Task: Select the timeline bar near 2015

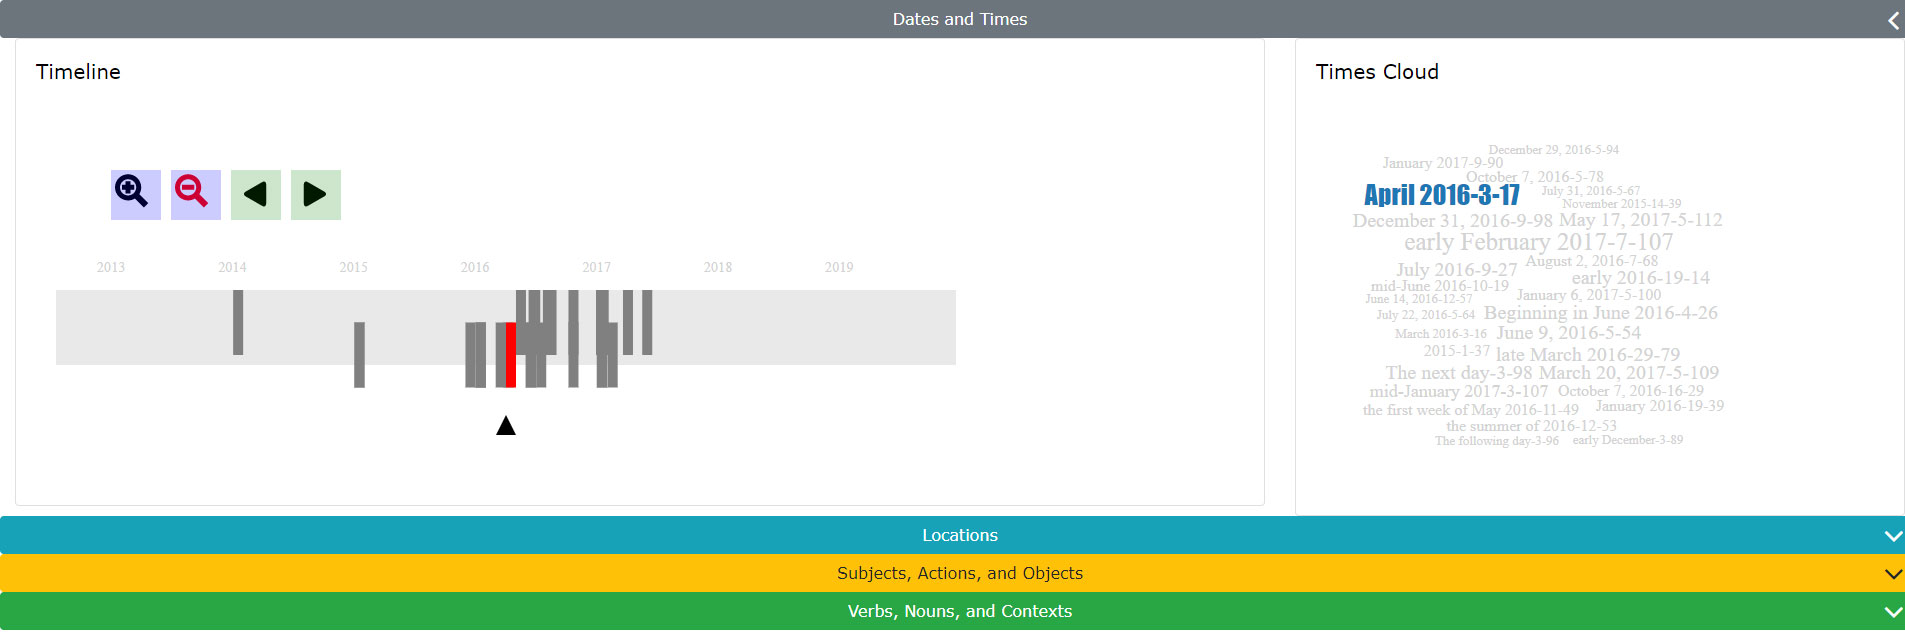Action: pos(359,354)
